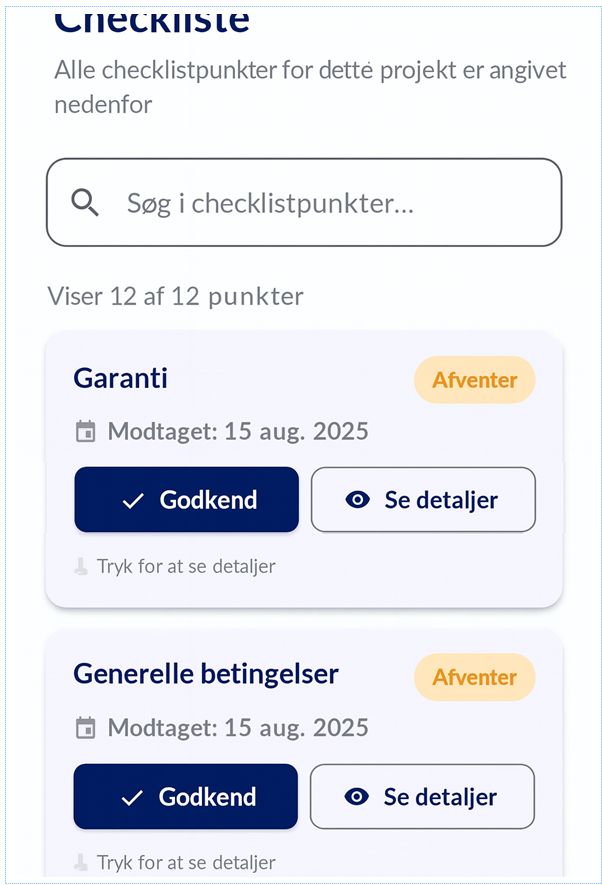
Task: Click the eye icon in Garanti's details button
Action: click(357, 500)
